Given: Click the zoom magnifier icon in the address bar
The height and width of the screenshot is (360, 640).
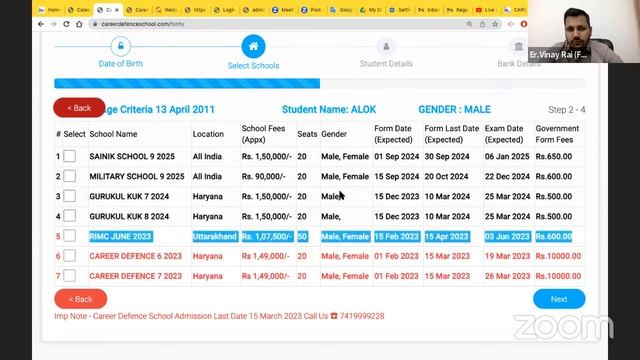Looking at the screenshot, I should pos(469,24).
